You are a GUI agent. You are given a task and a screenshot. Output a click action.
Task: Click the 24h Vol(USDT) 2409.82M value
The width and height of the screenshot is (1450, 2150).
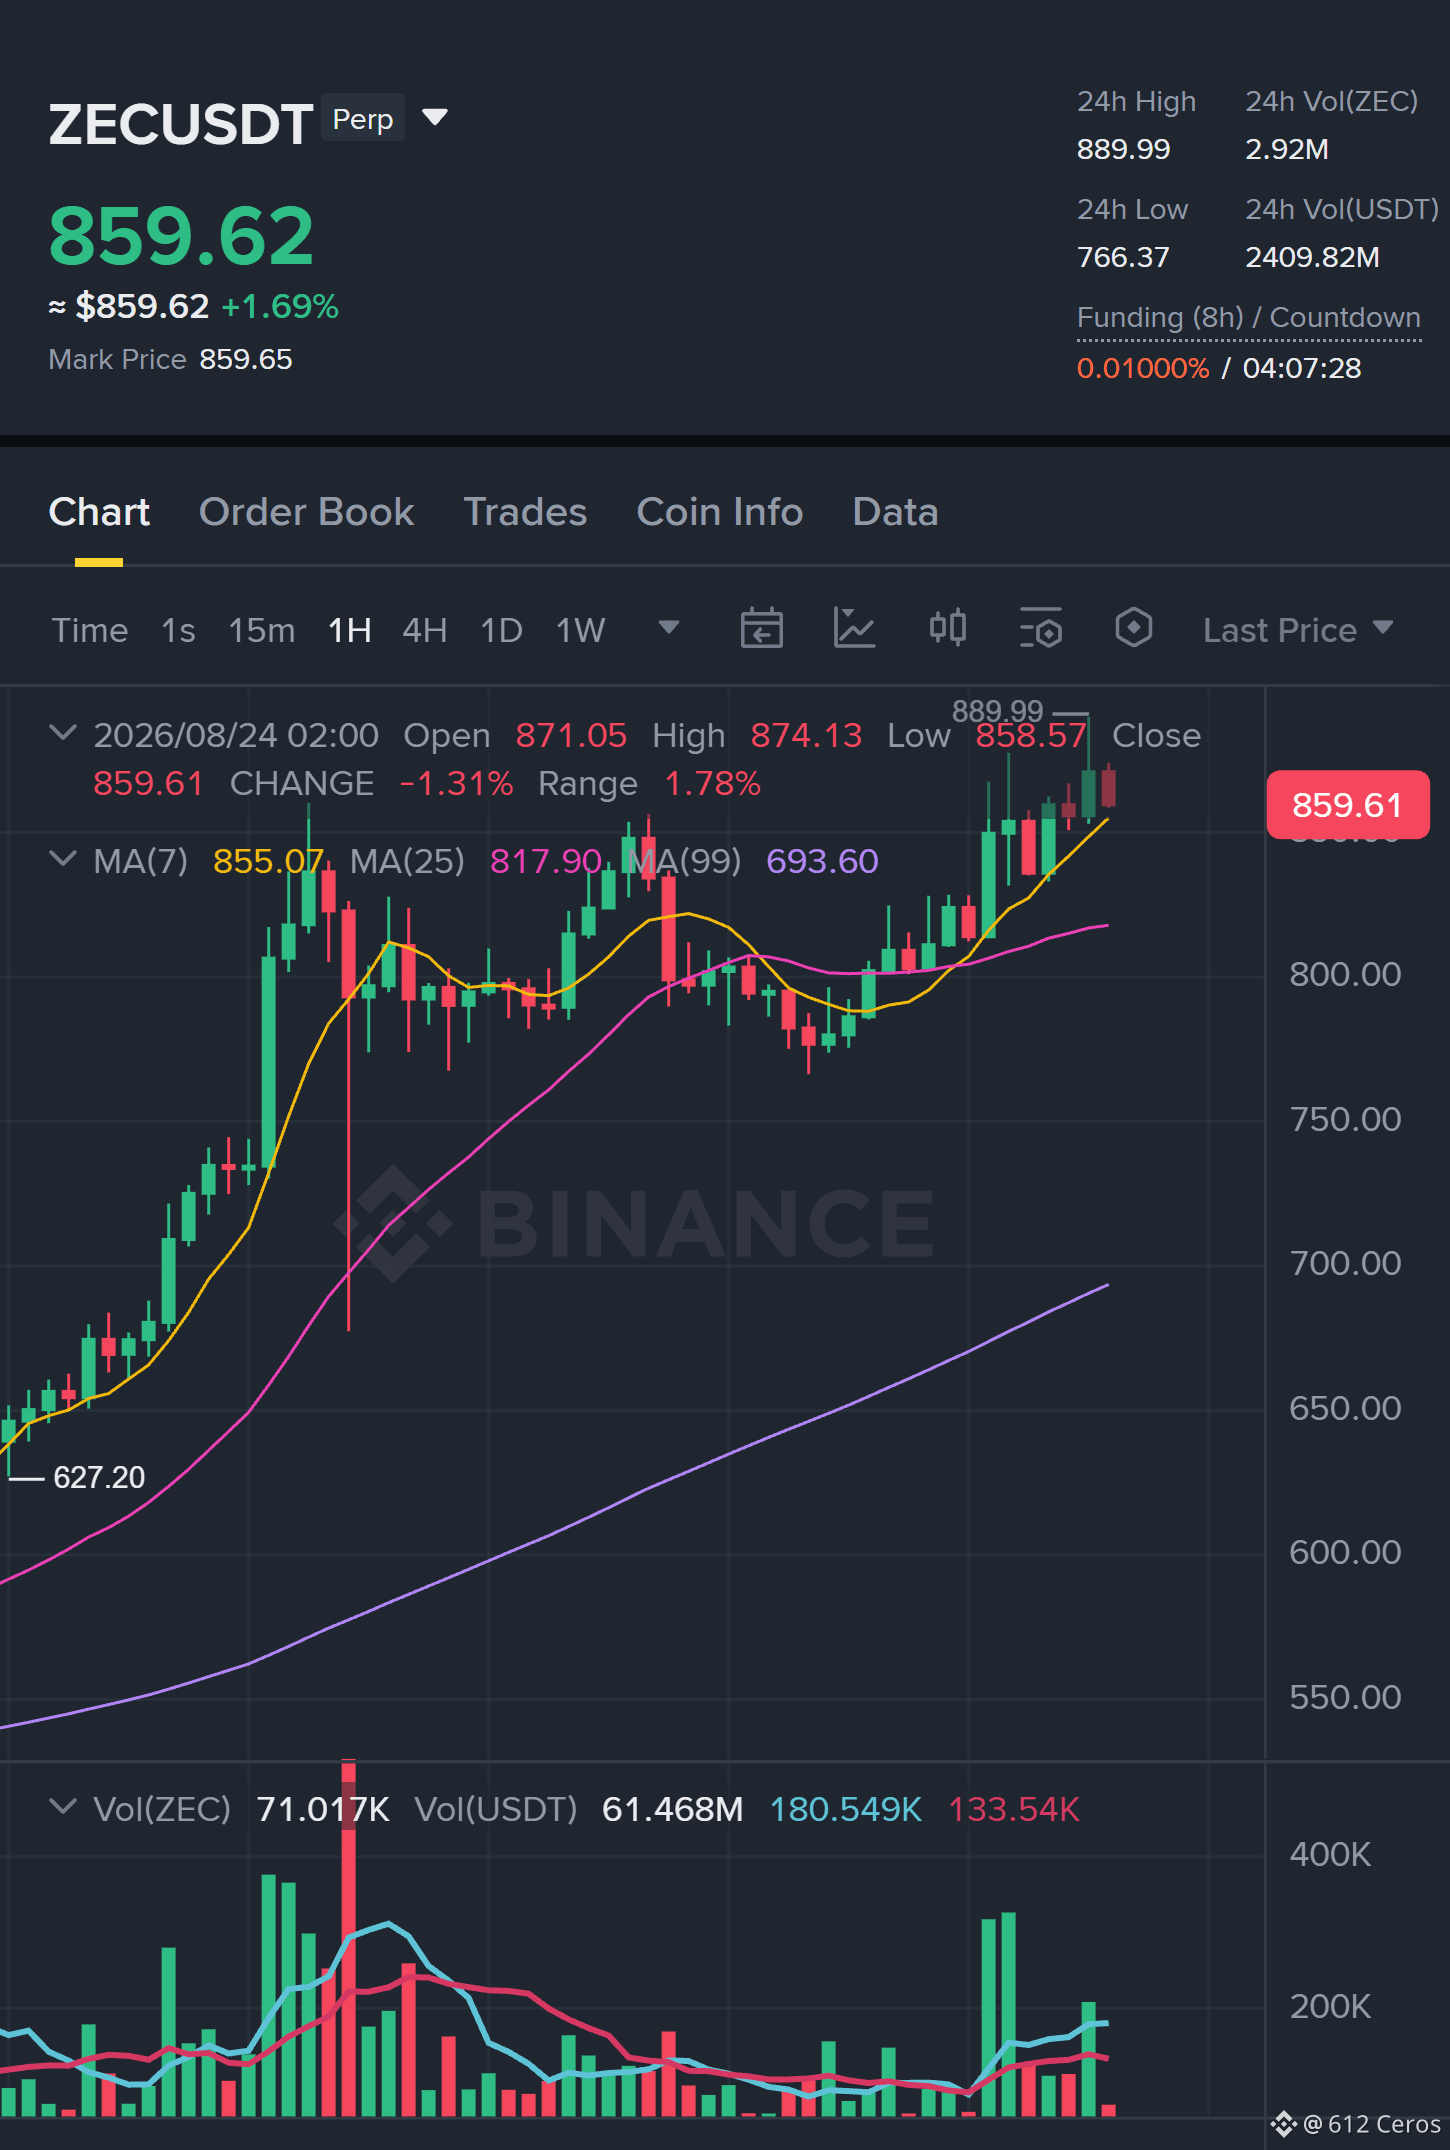point(1312,257)
